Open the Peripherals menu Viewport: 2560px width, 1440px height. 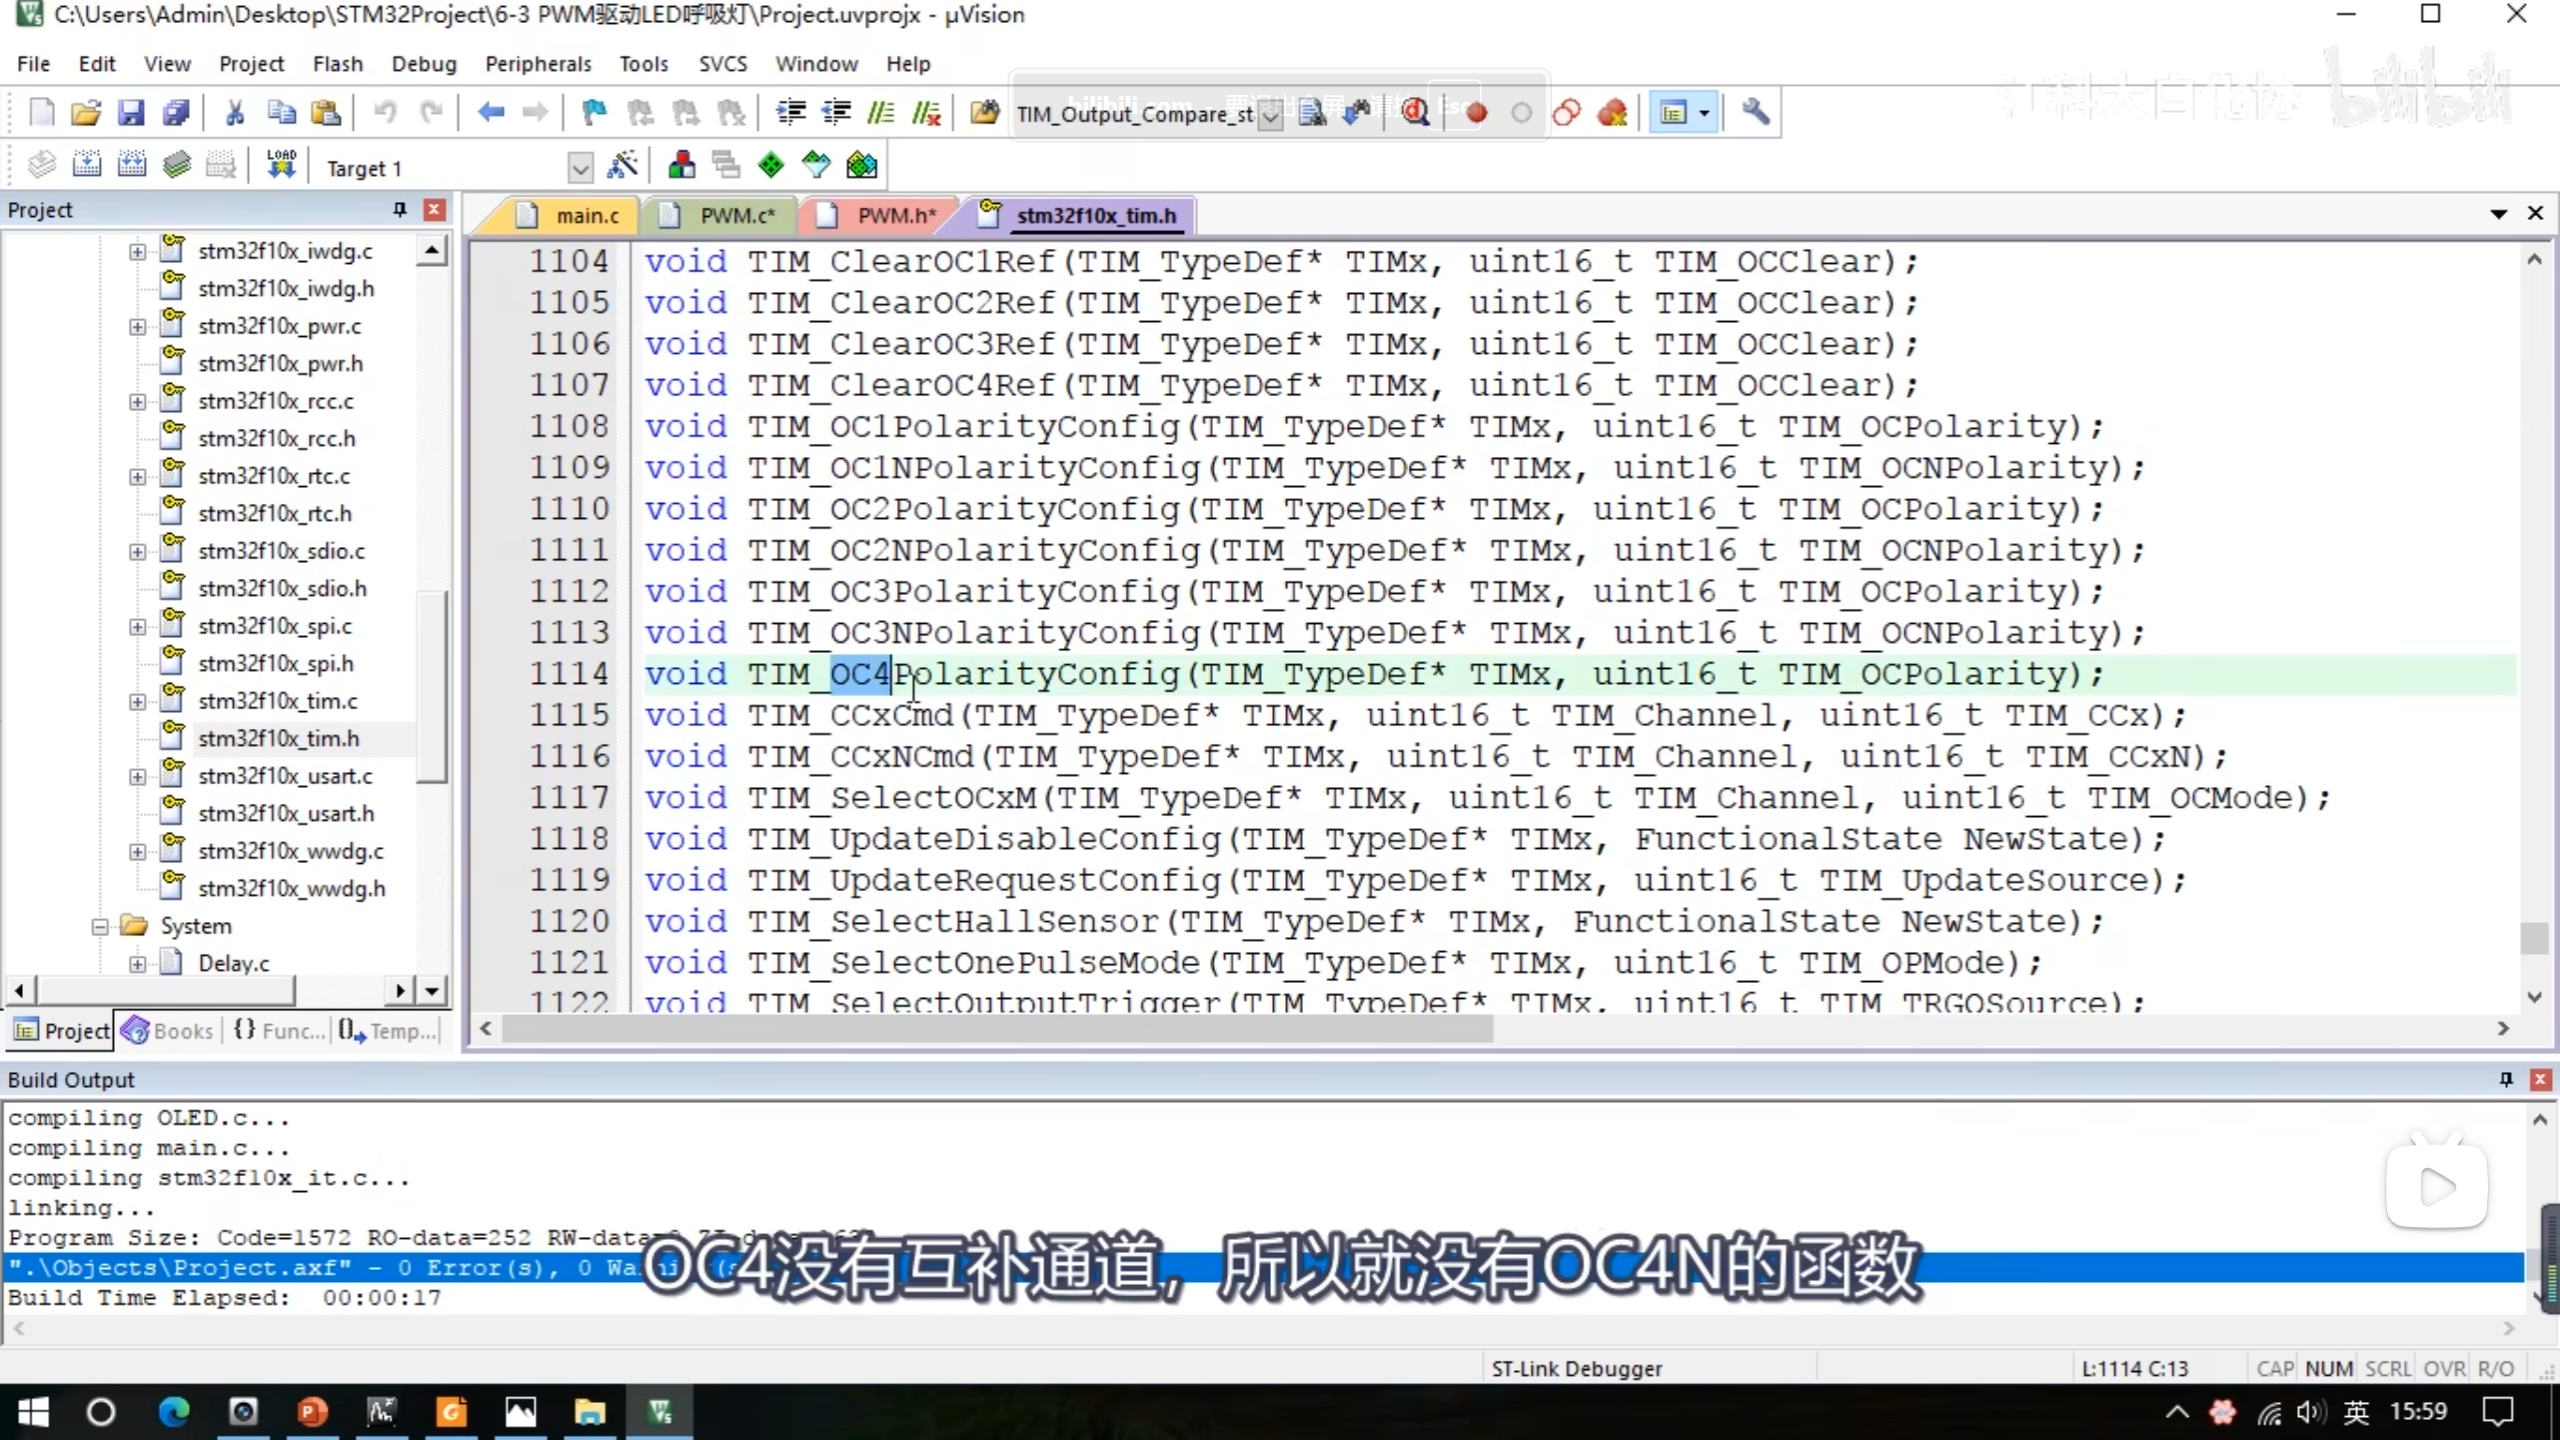tap(537, 64)
